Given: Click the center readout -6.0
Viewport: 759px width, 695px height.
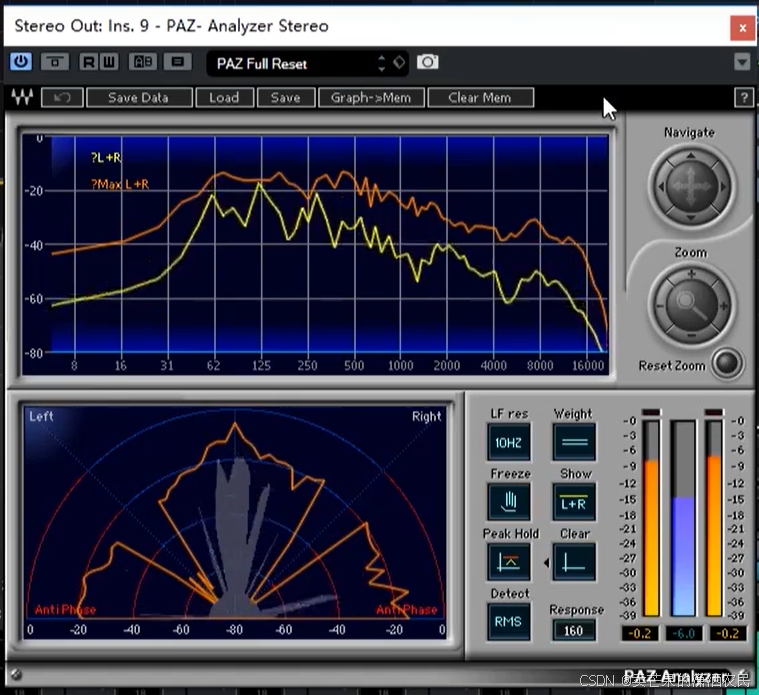Looking at the screenshot, I should point(683,633).
